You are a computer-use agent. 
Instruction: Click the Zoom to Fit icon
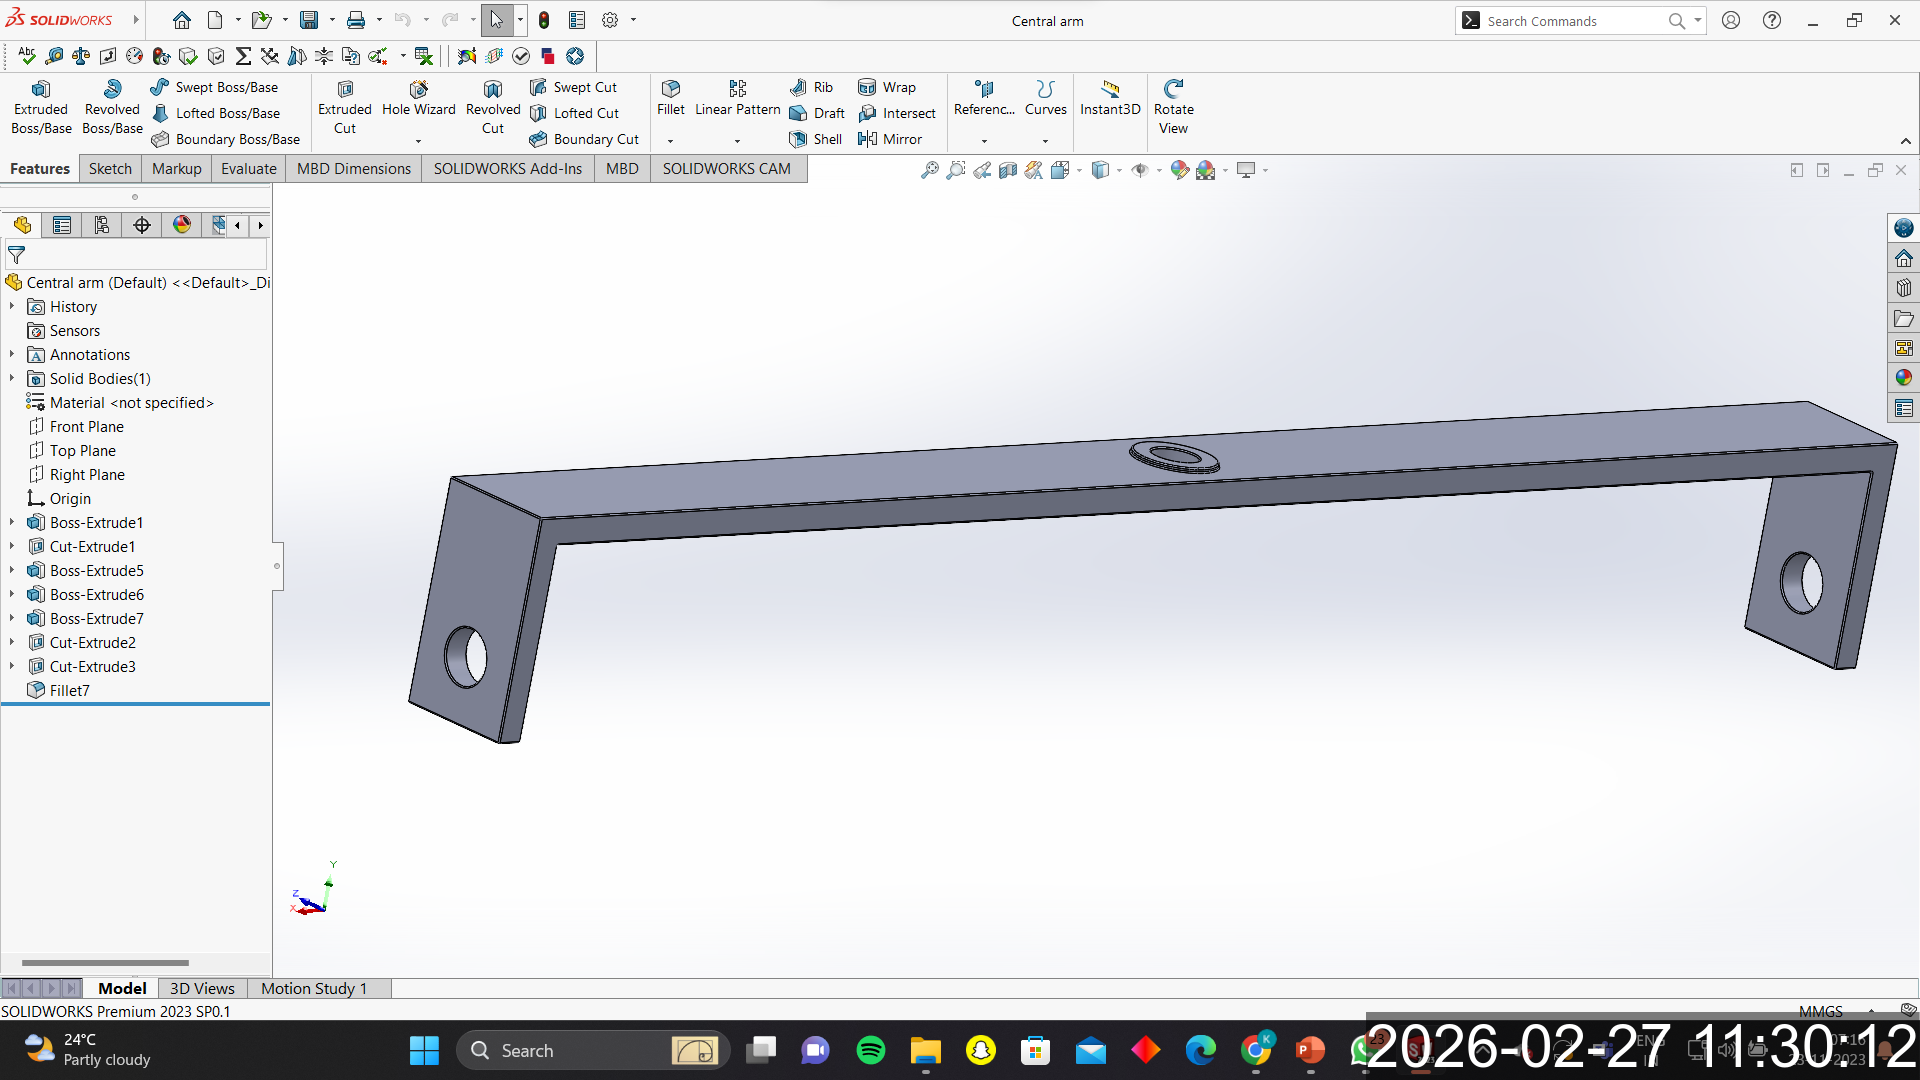click(929, 170)
